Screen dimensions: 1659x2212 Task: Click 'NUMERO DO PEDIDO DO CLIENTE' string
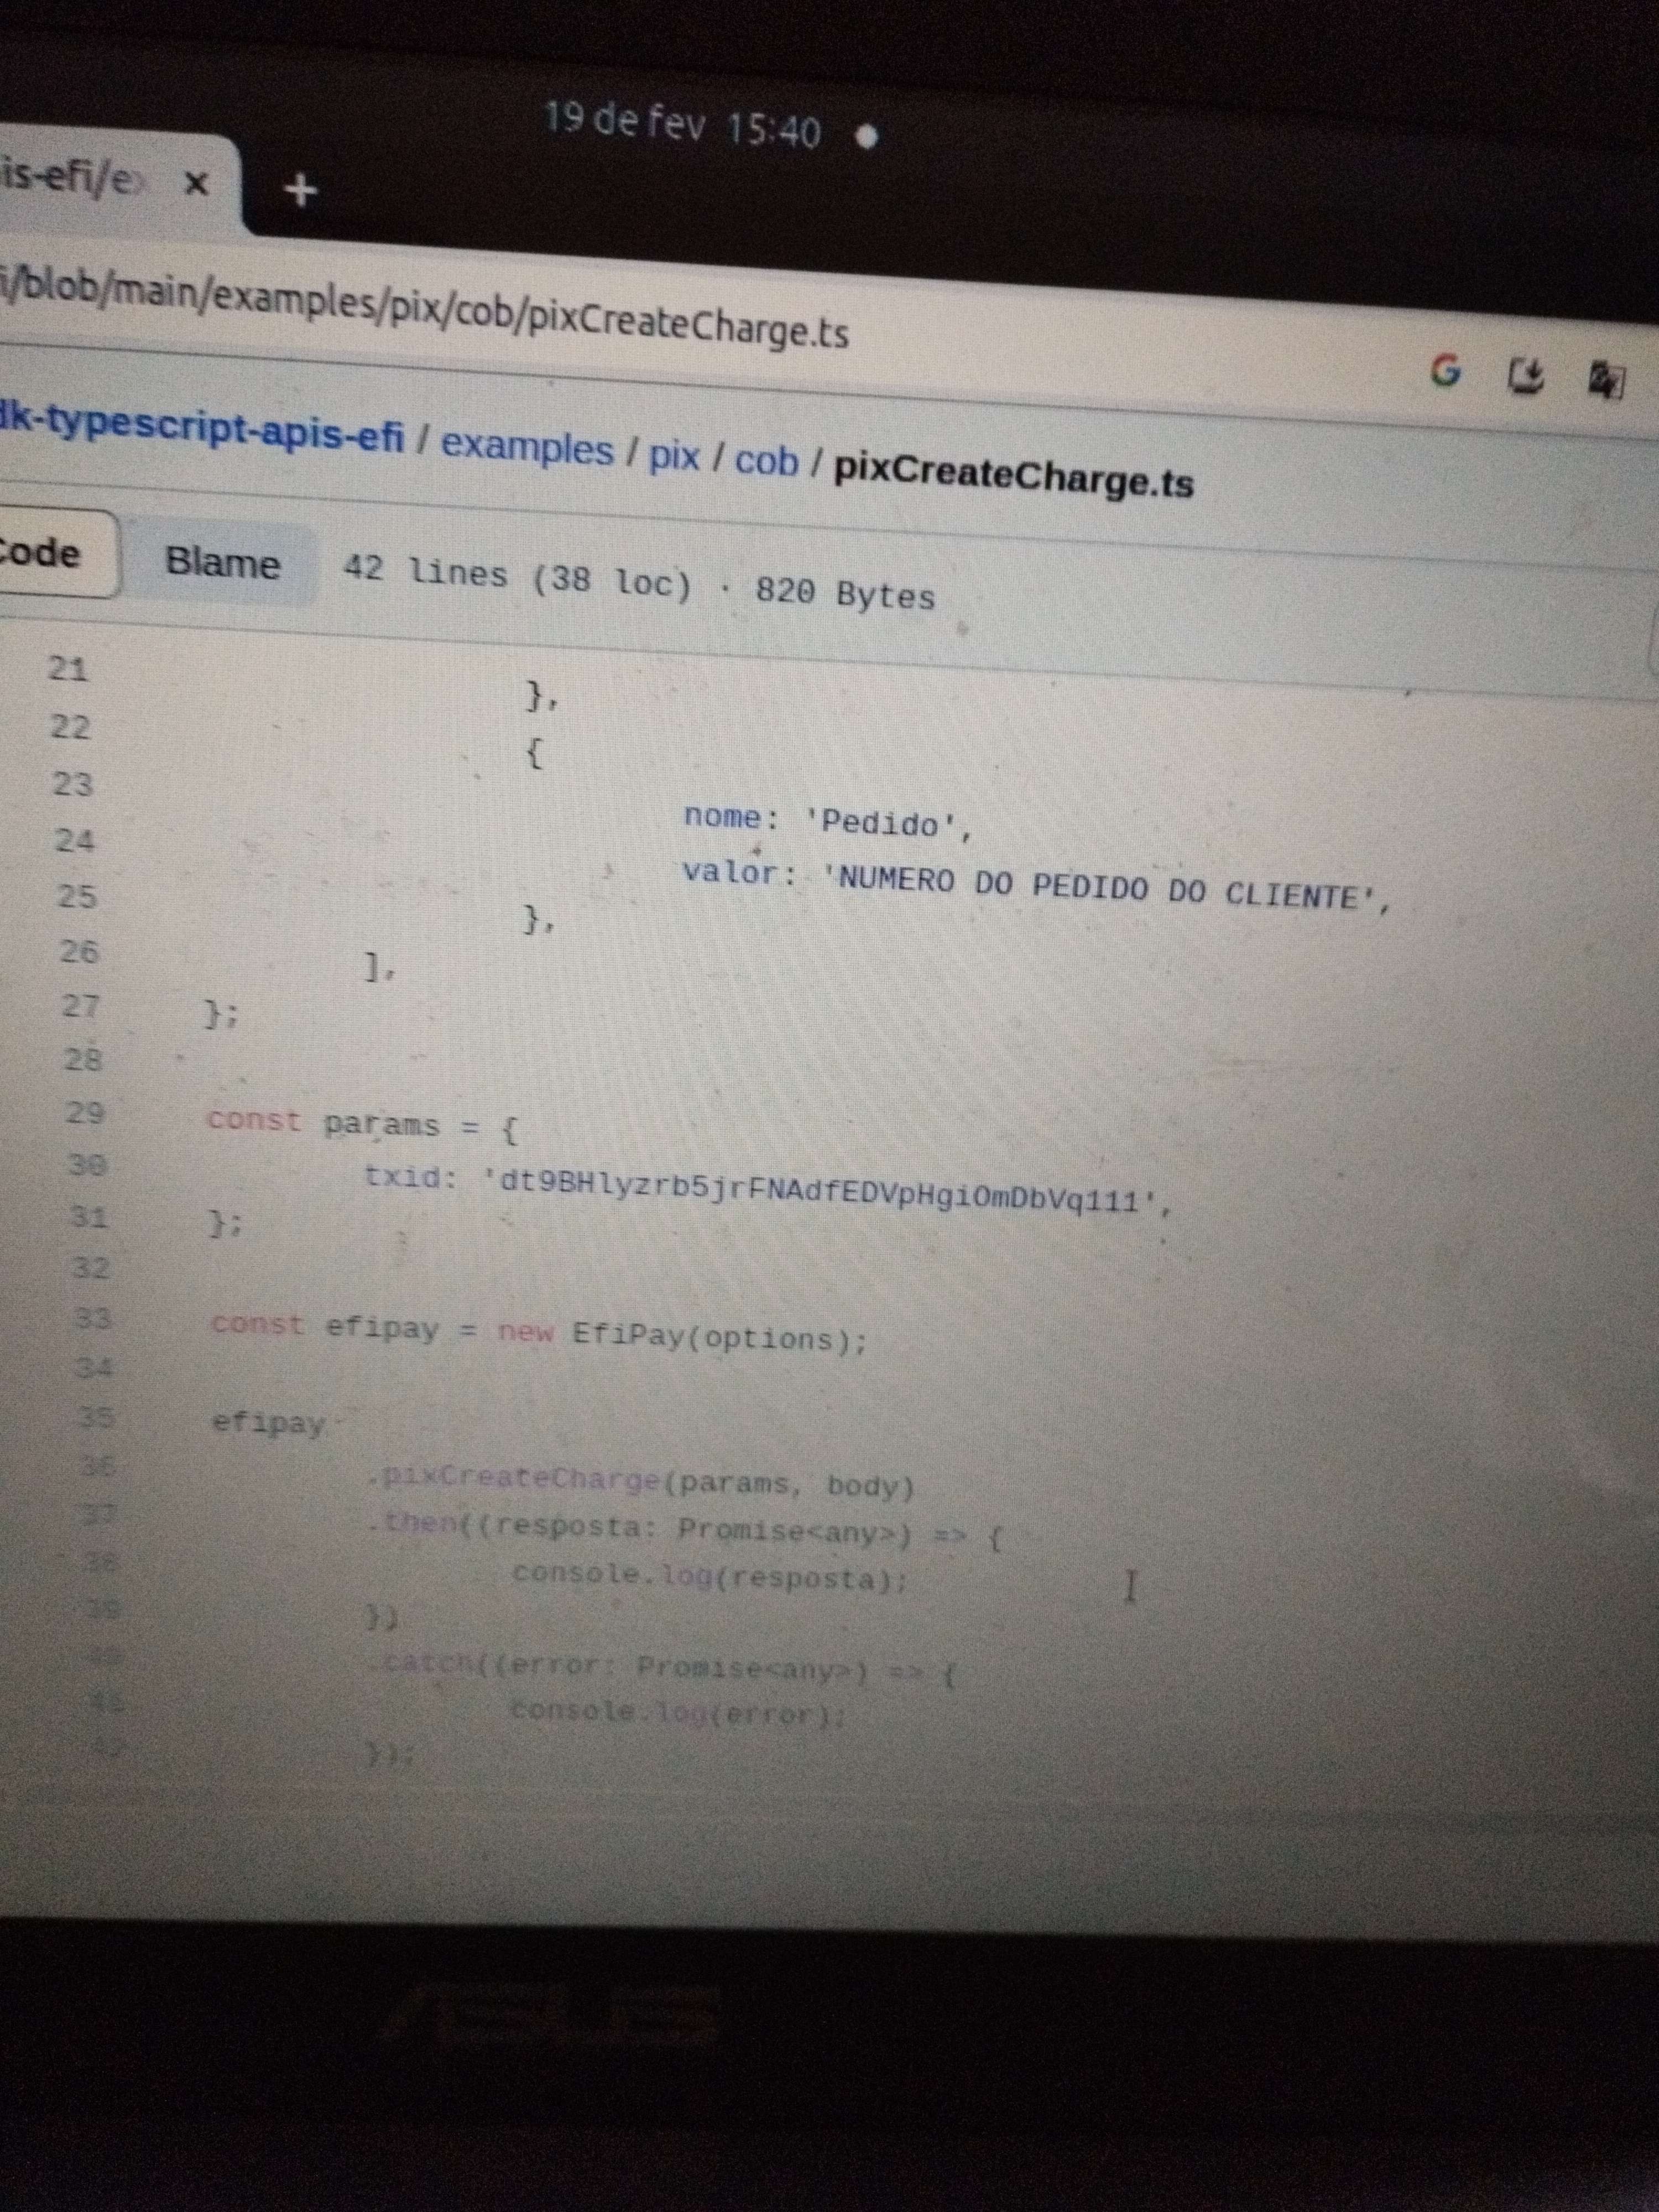coord(1100,888)
